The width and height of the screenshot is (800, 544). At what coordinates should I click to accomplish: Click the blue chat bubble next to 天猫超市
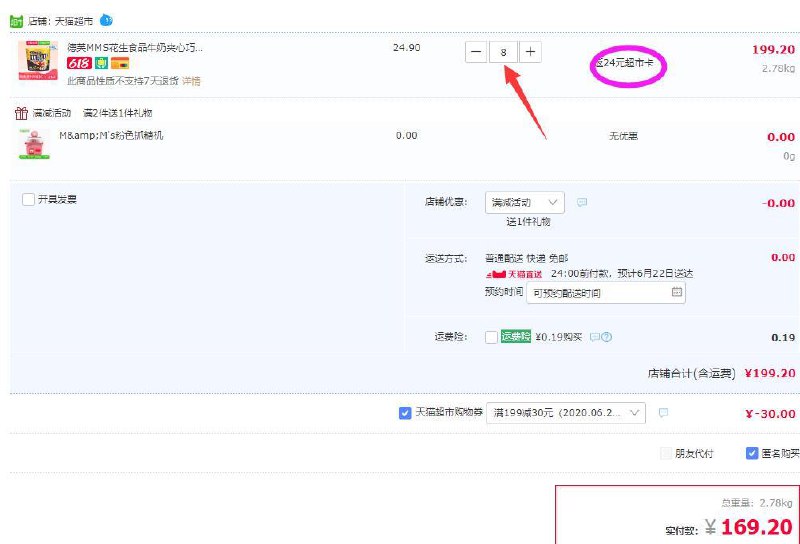(x=106, y=20)
